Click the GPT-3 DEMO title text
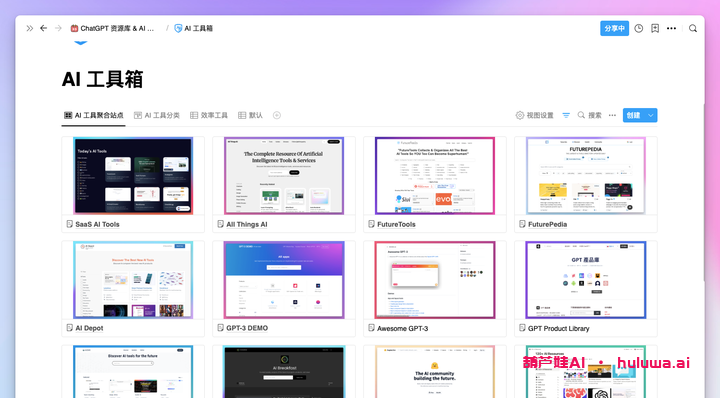Viewport: 720px width, 398px height. point(247,328)
